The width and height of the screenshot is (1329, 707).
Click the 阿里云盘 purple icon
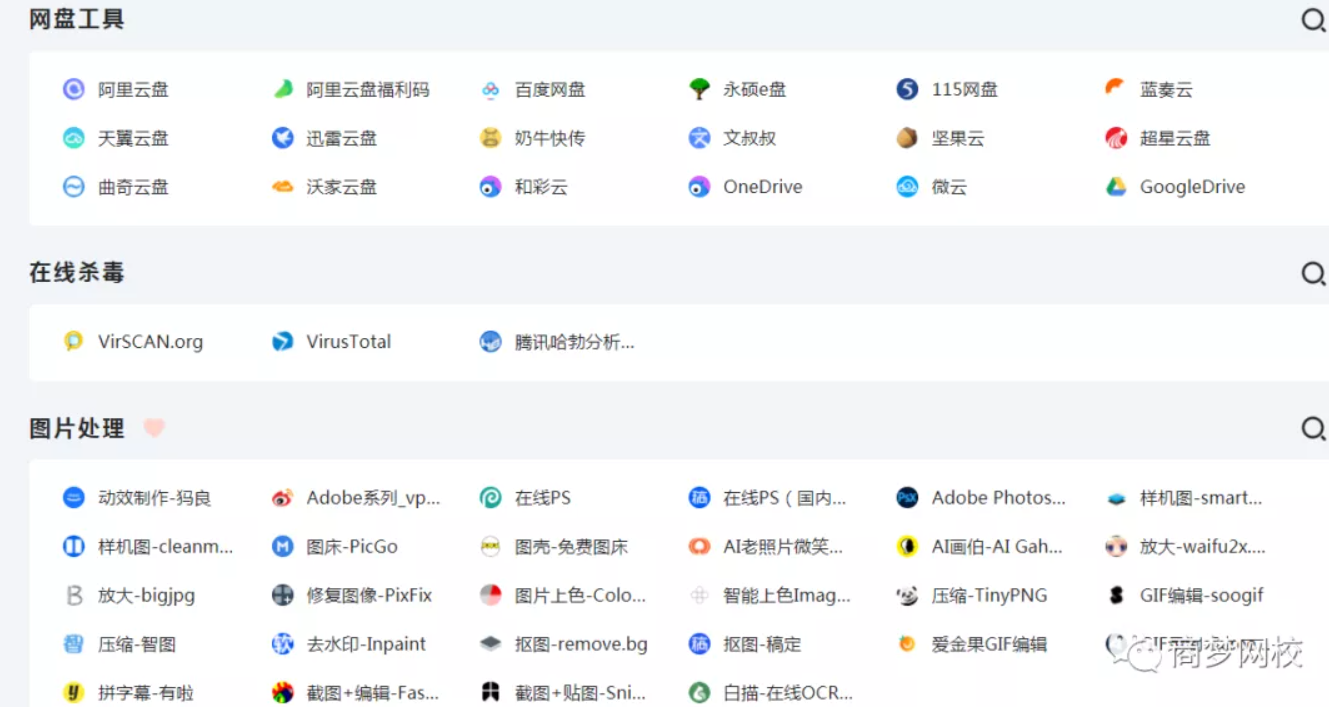[74, 89]
